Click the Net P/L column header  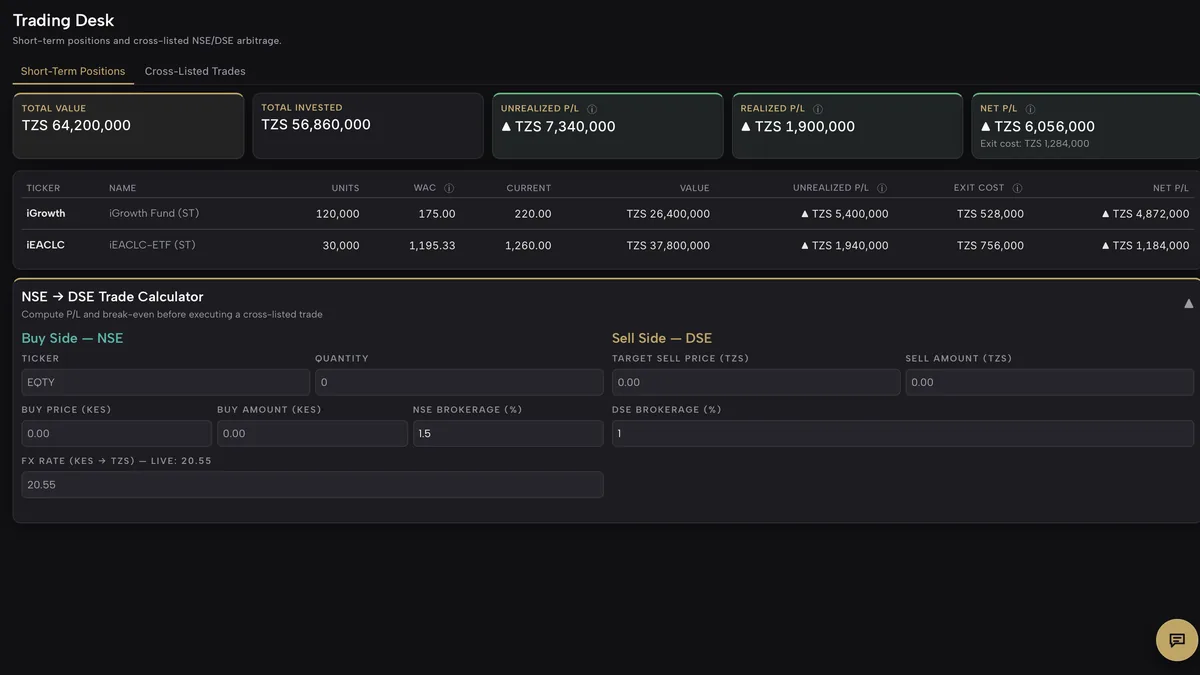coord(1171,188)
